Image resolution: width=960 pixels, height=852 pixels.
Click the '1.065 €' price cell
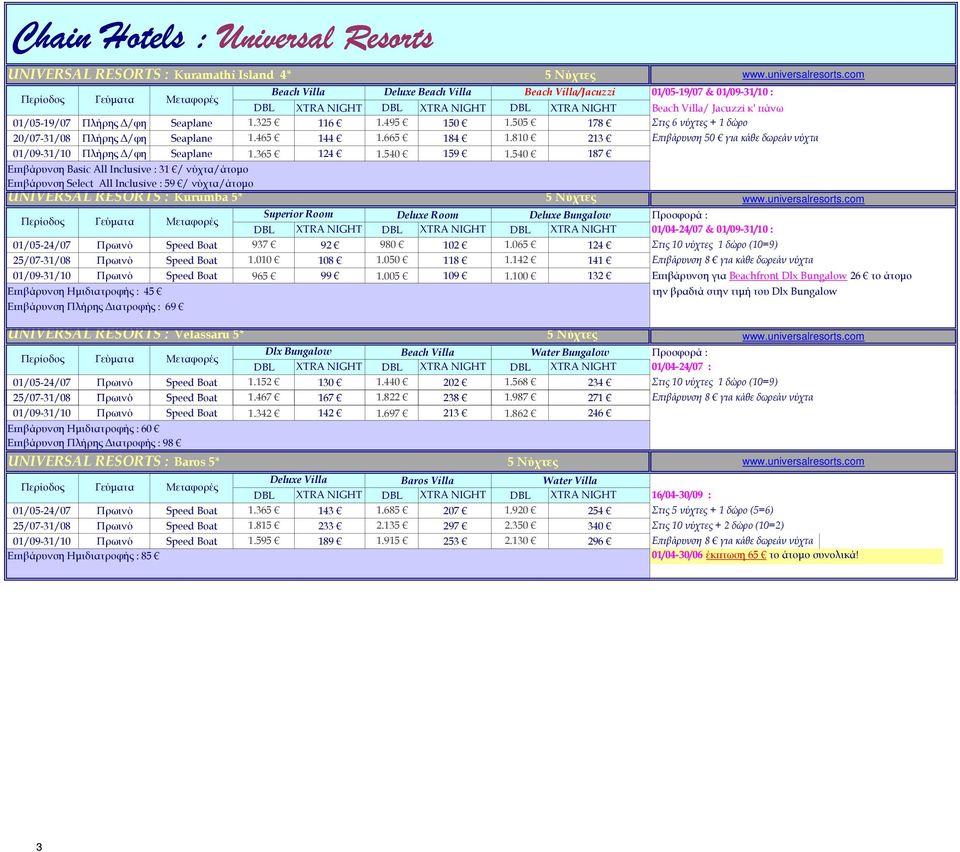[x=520, y=244]
